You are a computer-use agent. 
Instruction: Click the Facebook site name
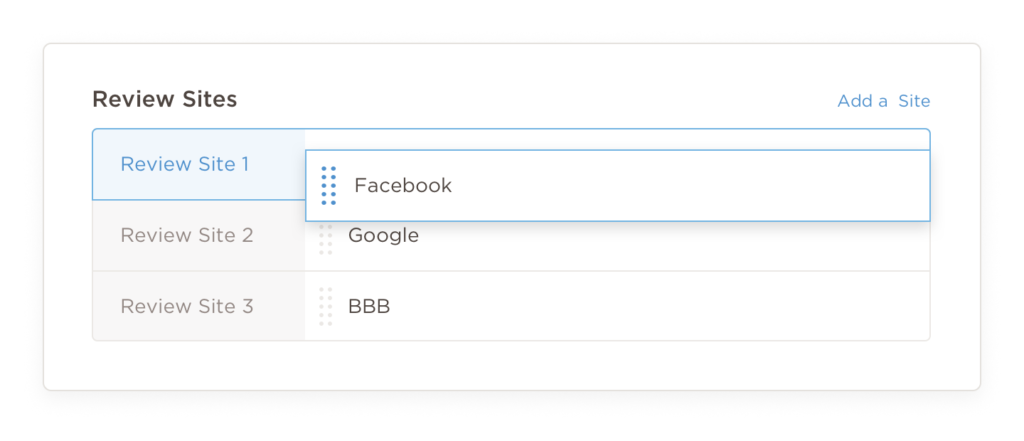click(403, 186)
